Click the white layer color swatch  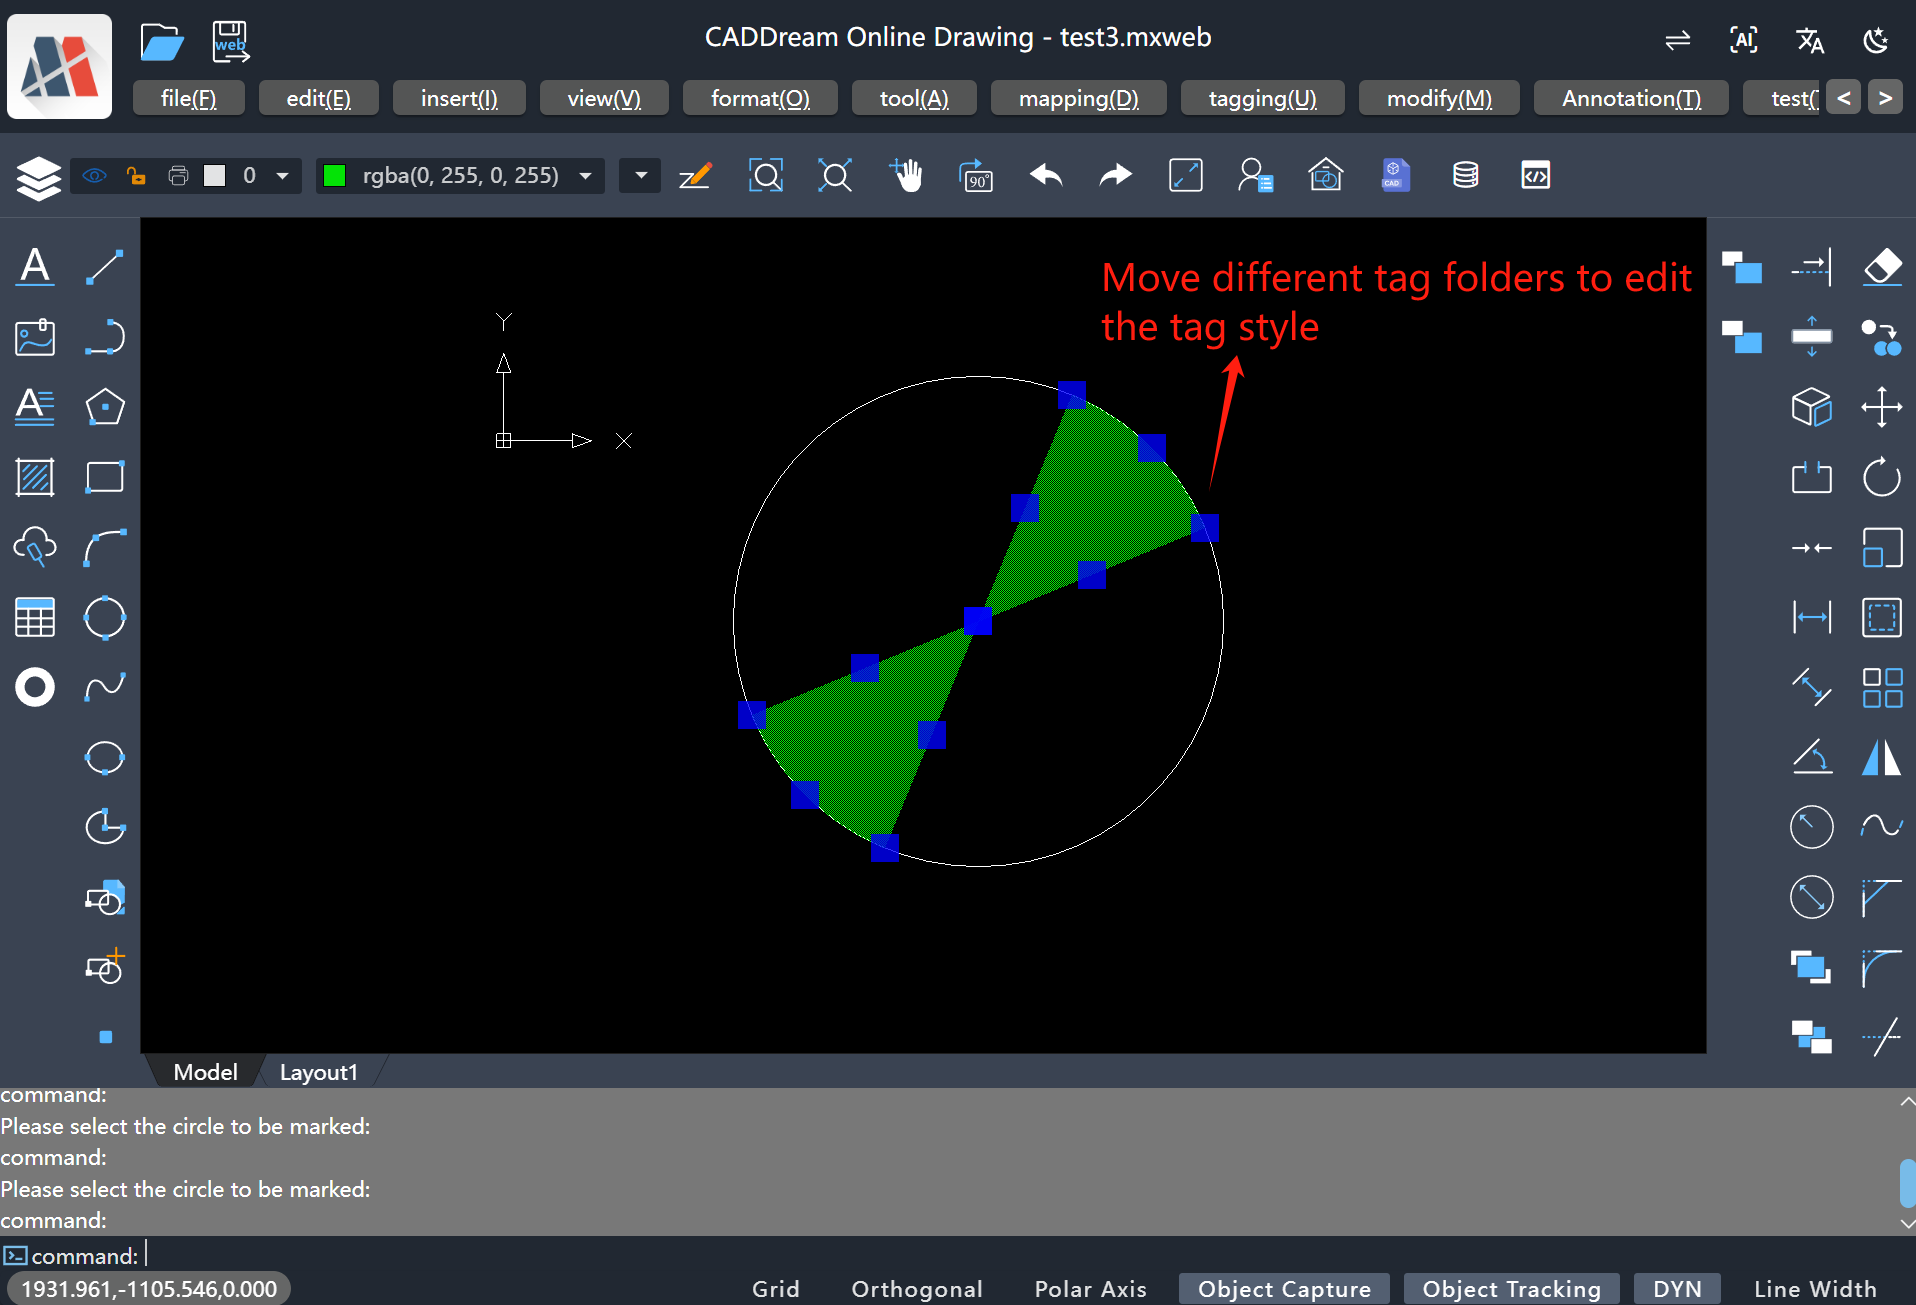click(x=214, y=176)
